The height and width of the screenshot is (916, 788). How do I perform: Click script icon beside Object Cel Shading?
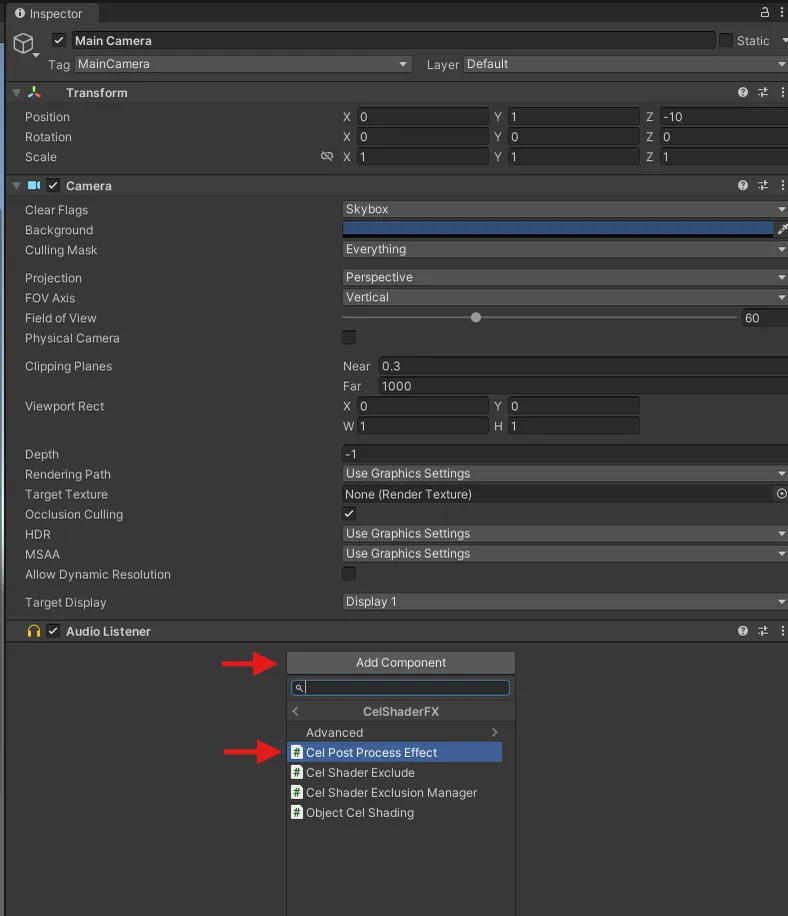[297, 812]
